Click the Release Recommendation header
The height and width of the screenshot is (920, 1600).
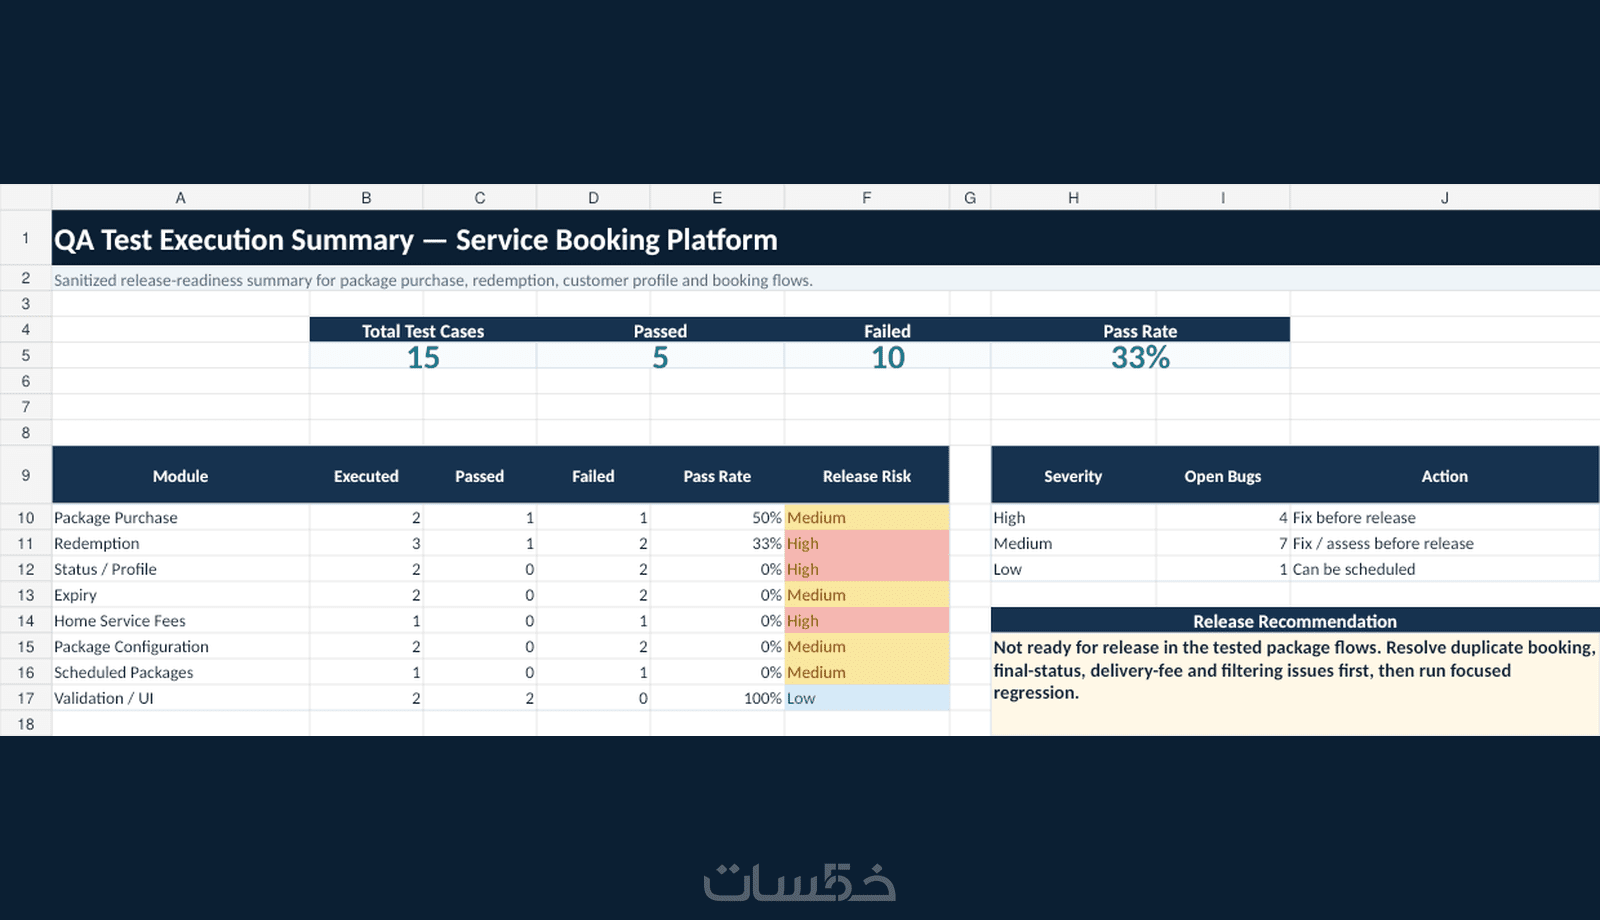tap(1295, 621)
